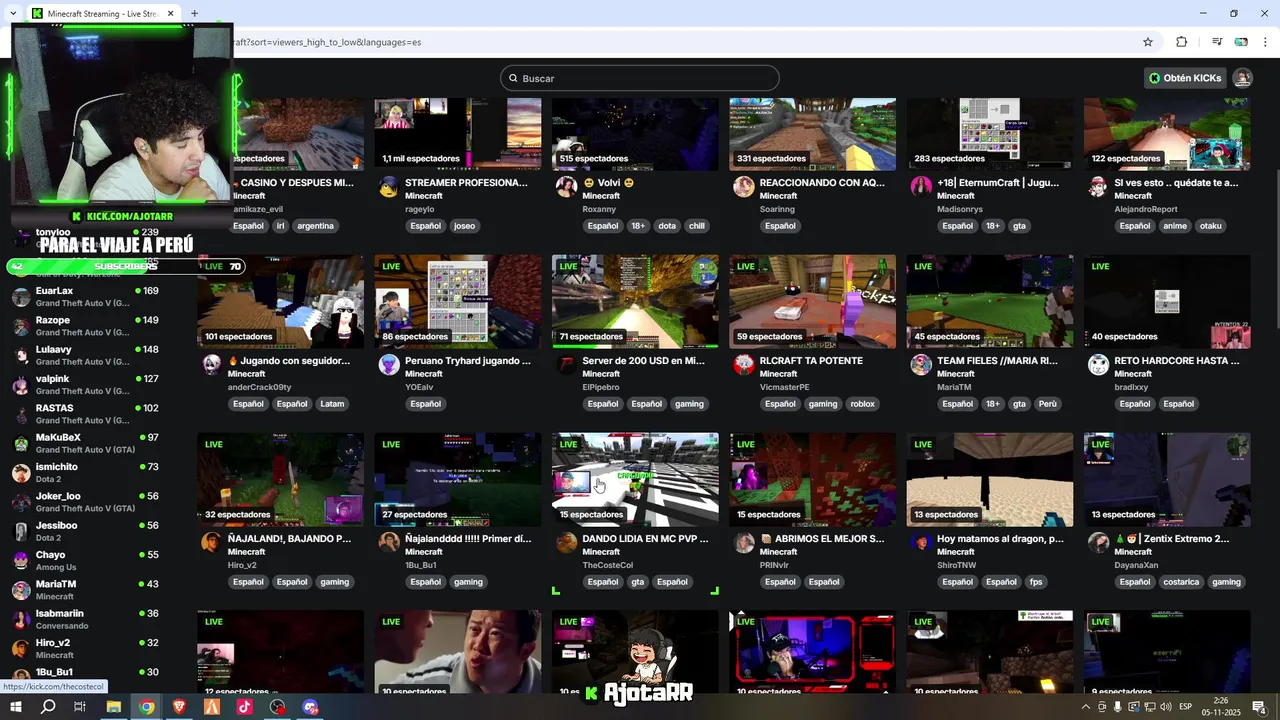
Task: Open Brave browser from the taskbar
Action: point(179,707)
